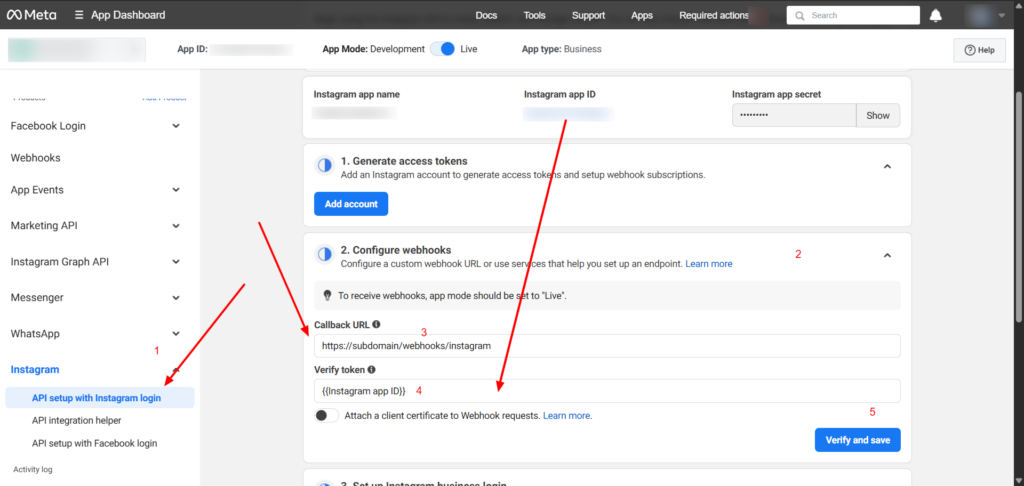Click the info icon beside Callback URL
The image size is (1024, 486).
376,324
